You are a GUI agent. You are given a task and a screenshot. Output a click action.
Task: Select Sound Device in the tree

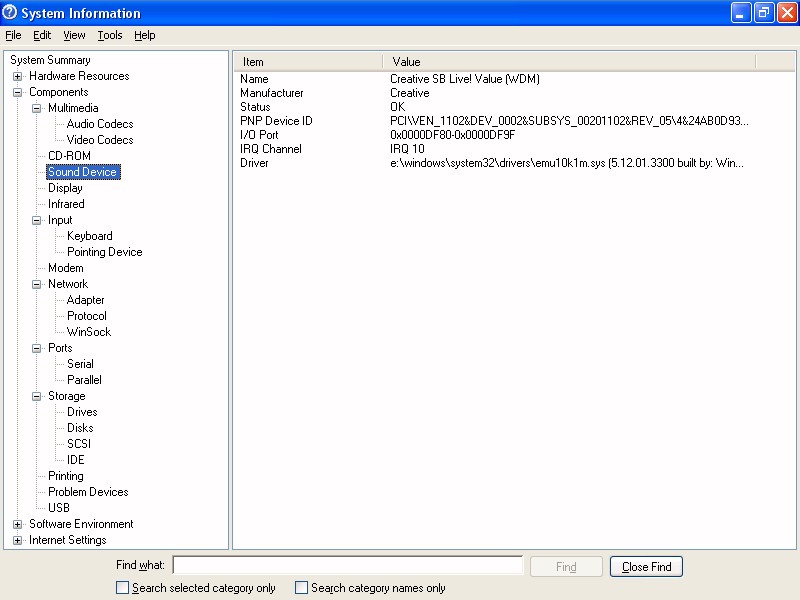pos(83,172)
